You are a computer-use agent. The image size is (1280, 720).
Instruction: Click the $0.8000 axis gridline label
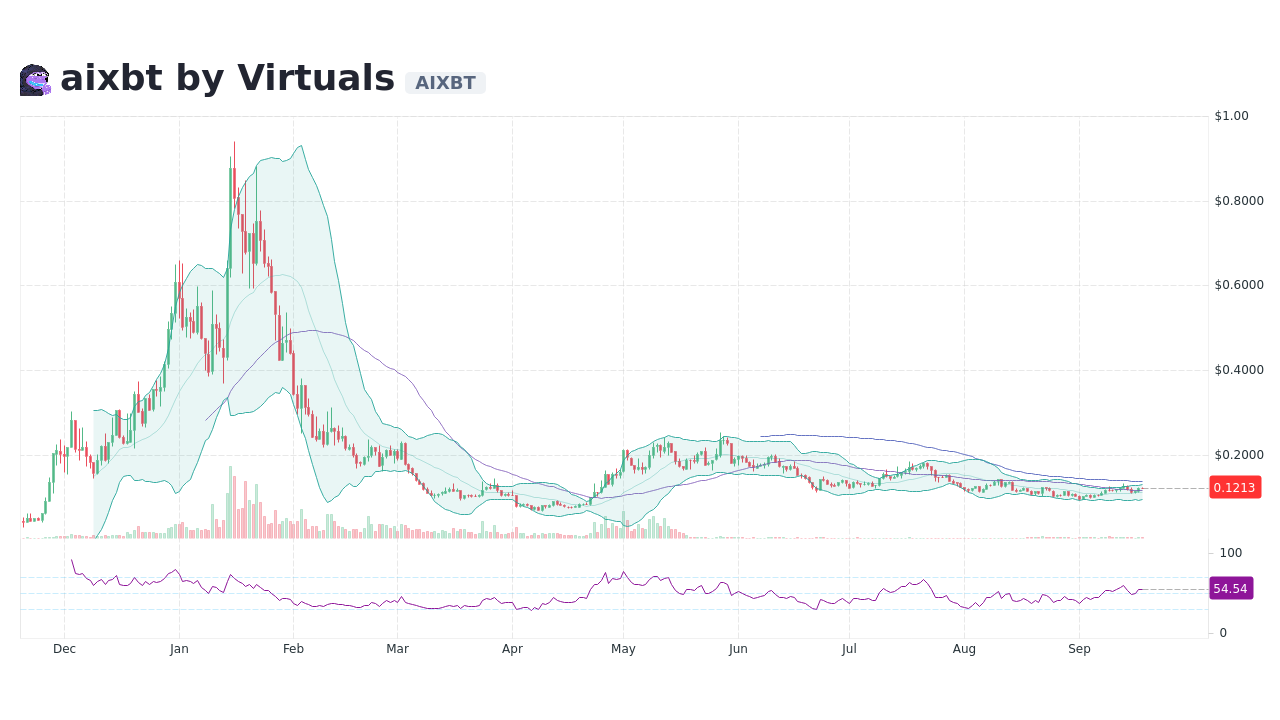(1237, 200)
